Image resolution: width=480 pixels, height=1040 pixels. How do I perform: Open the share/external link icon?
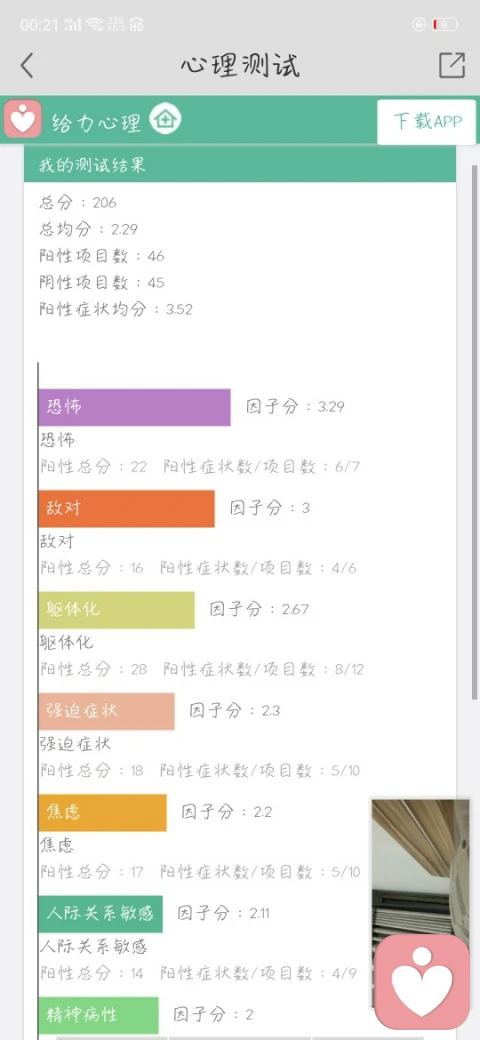click(452, 66)
